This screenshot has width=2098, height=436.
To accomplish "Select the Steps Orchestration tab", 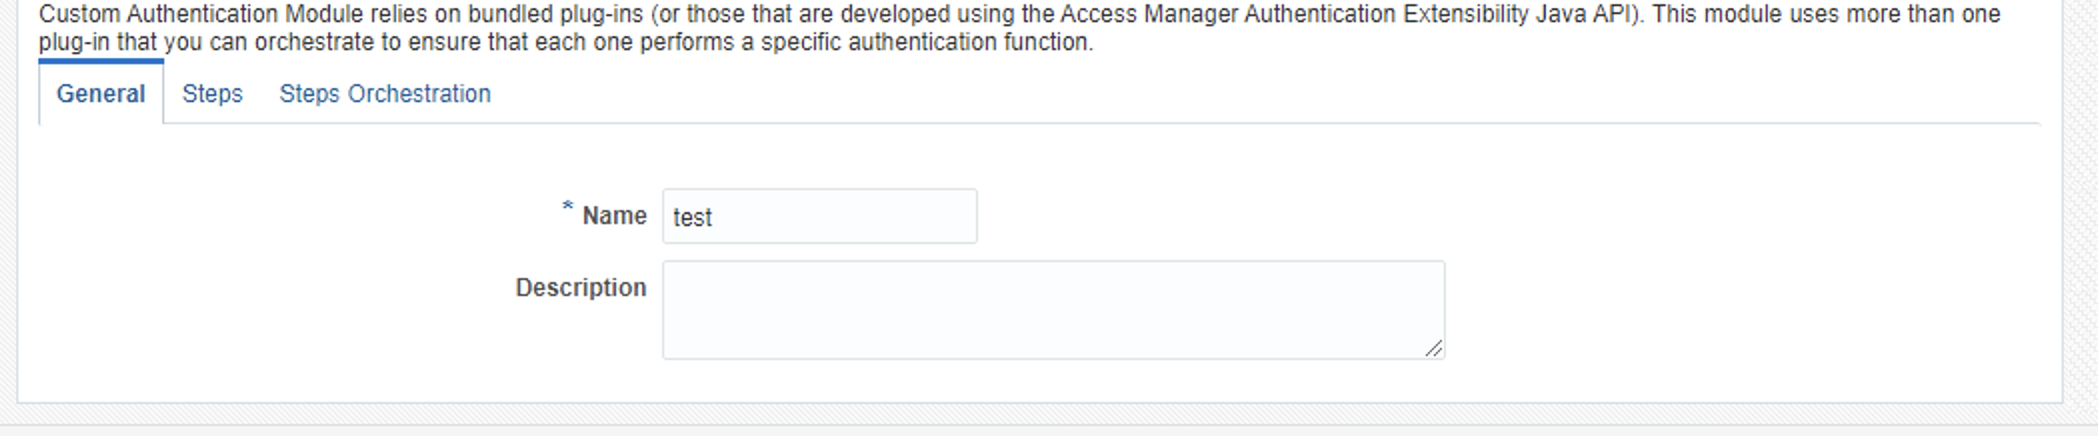I will (x=385, y=94).
